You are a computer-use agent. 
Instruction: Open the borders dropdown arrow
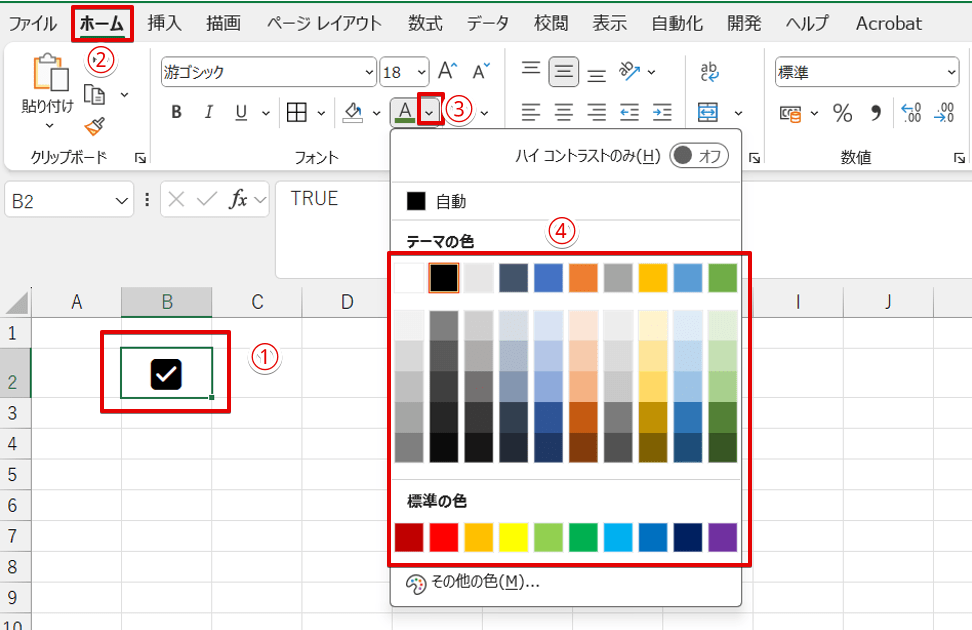320,113
